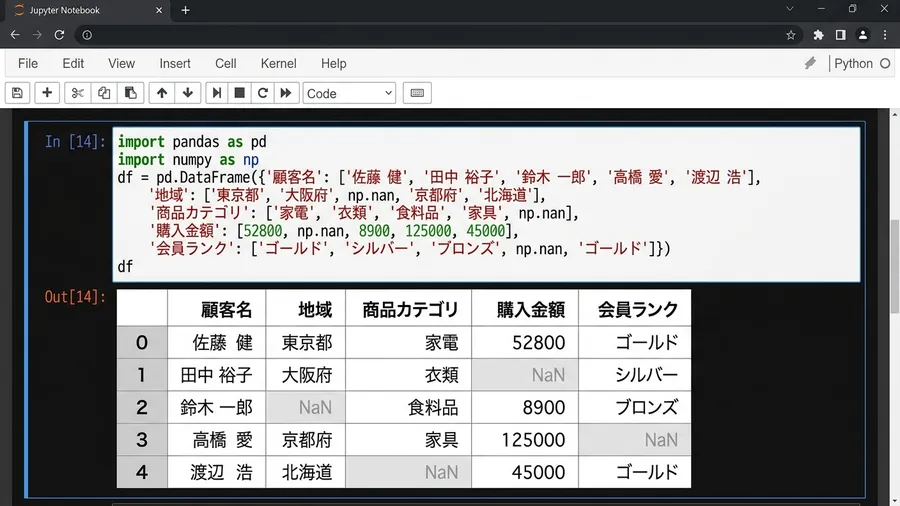Click the cell 鈴木 一郎
This screenshot has height=506, width=900.
click(x=216, y=407)
